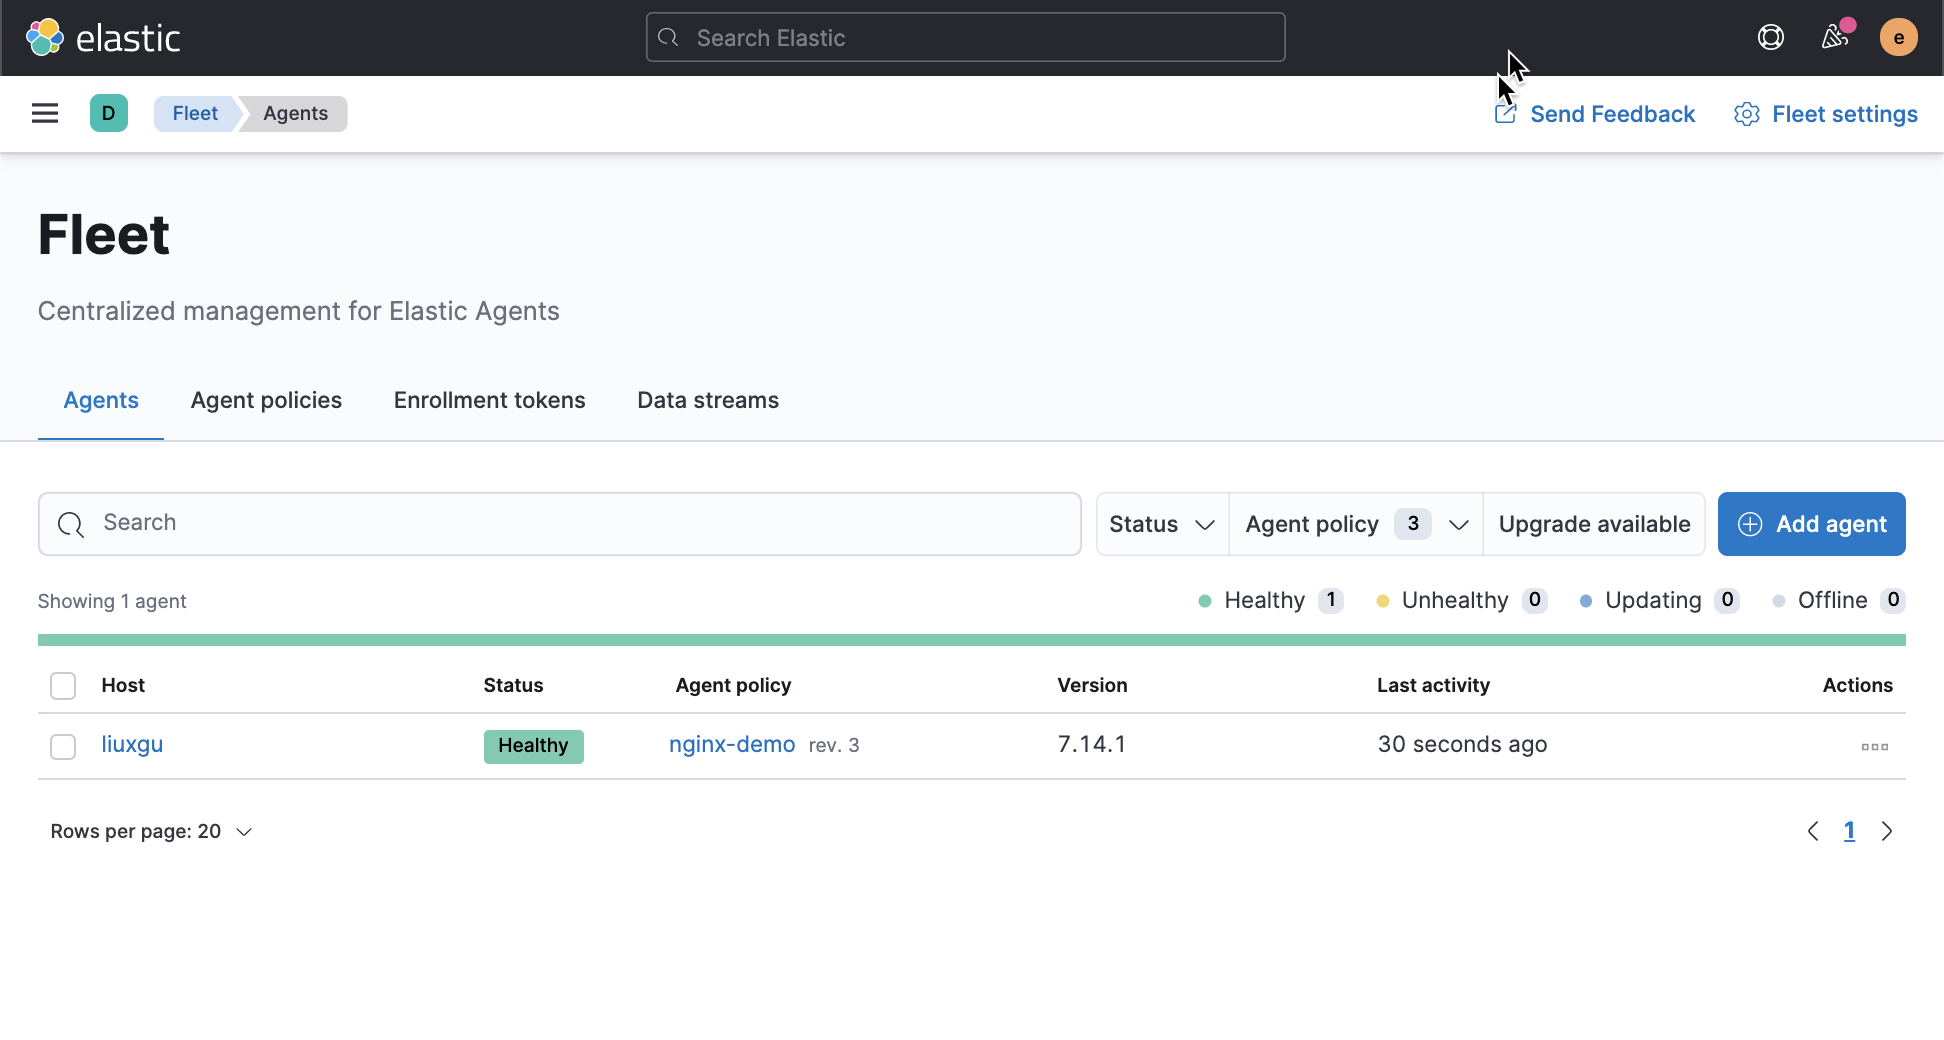Image resolution: width=1944 pixels, height=1040 pixels.
Task: Expand the Agent policy filter dropdown
Action: pos(1356,524)
